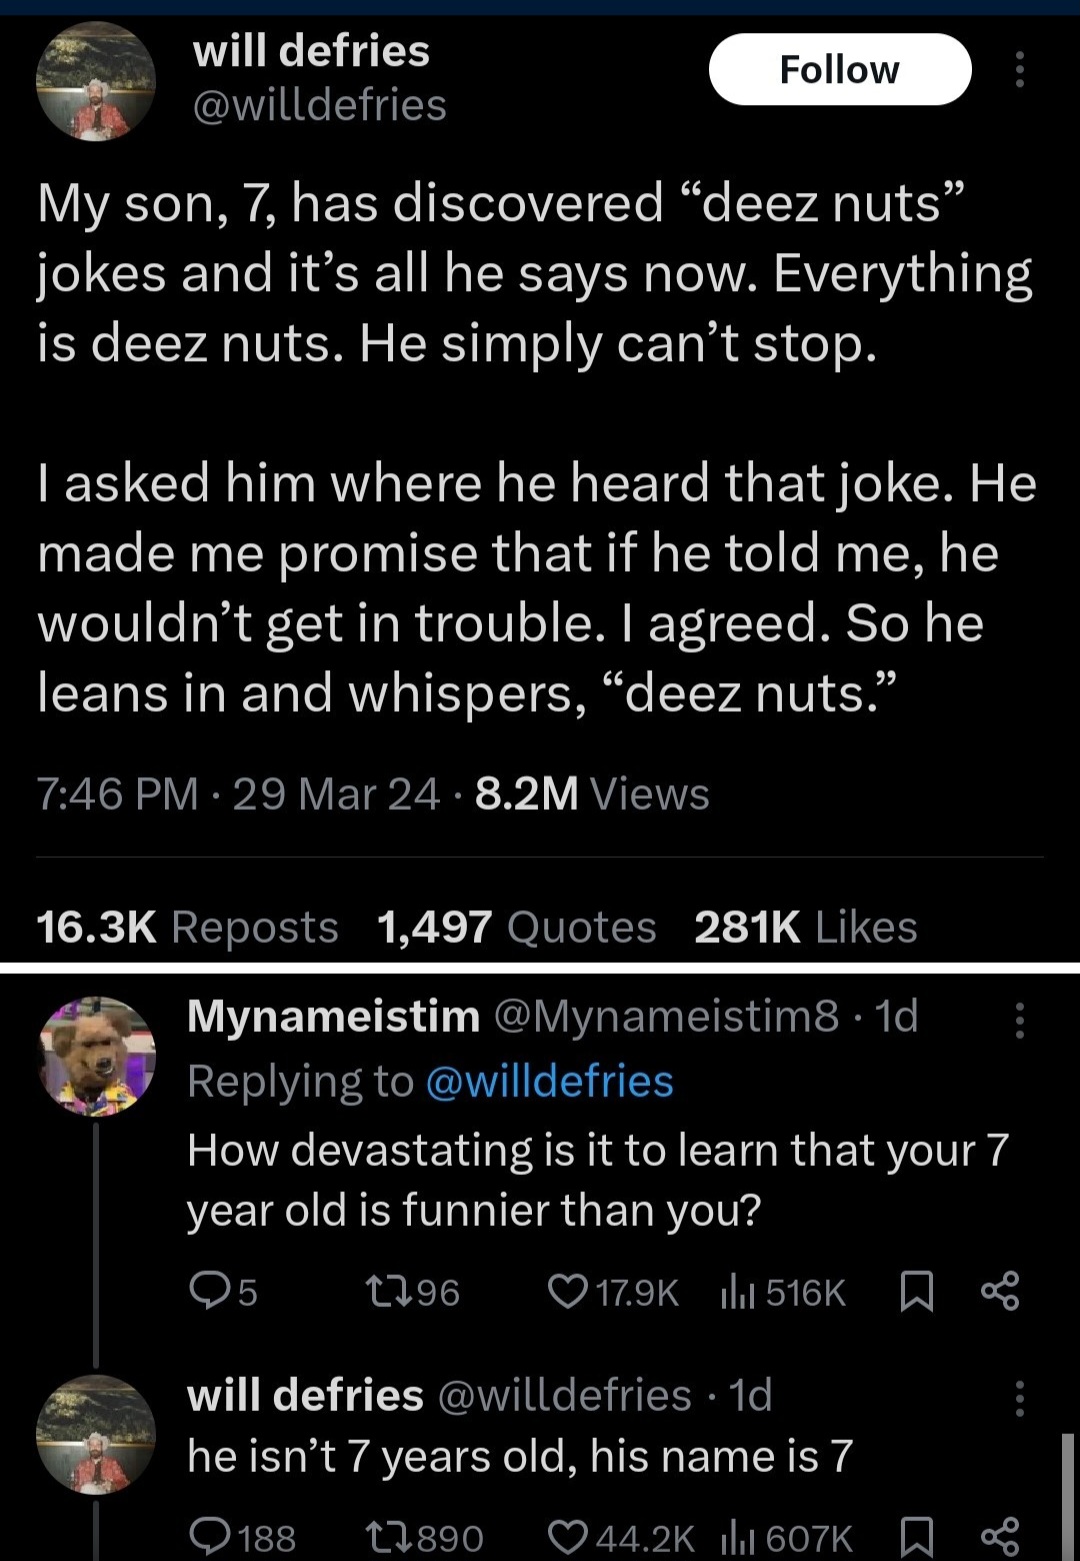Bookmark Mynameistim's reply
This screenshot has width=1080, height=1561.
coord(917,1292)
